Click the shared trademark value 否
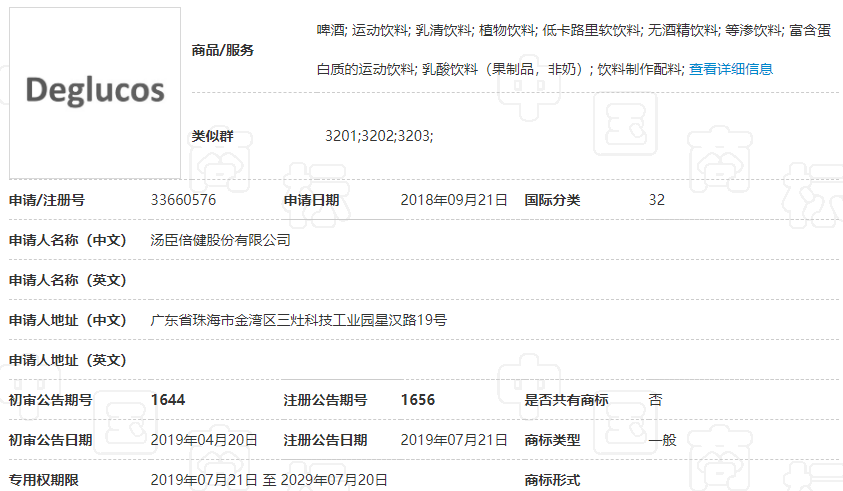Screen dimensions: 843x491 (655, 400)
